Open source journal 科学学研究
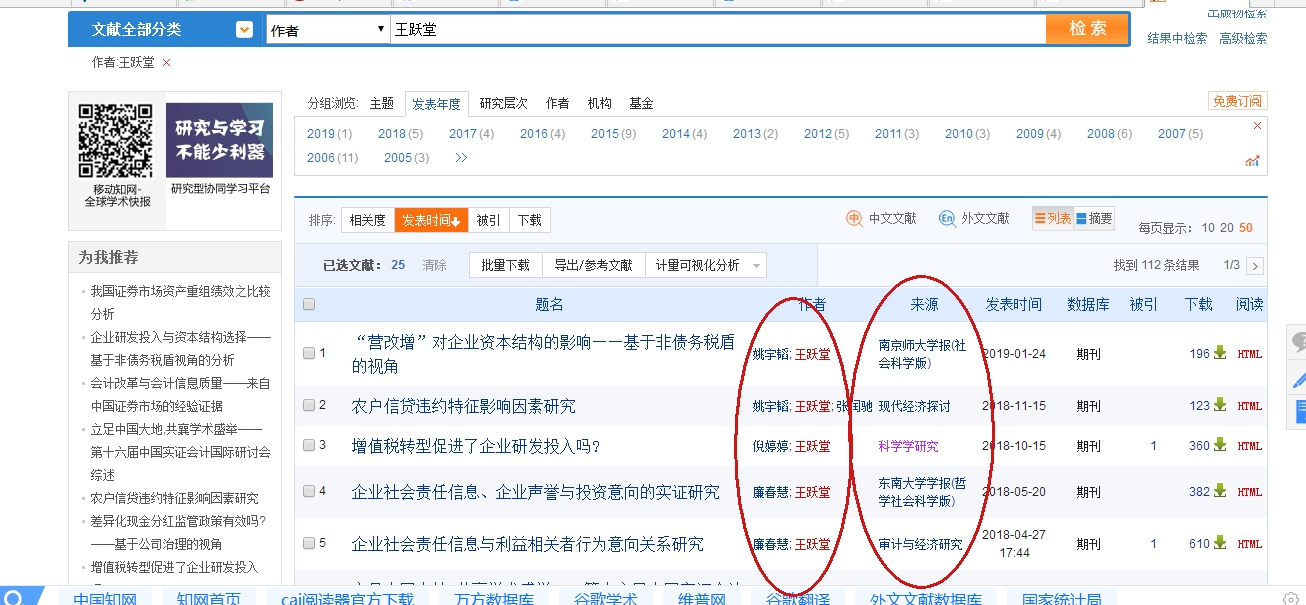Screen dimensions: 1306x605 coord(908,446)
